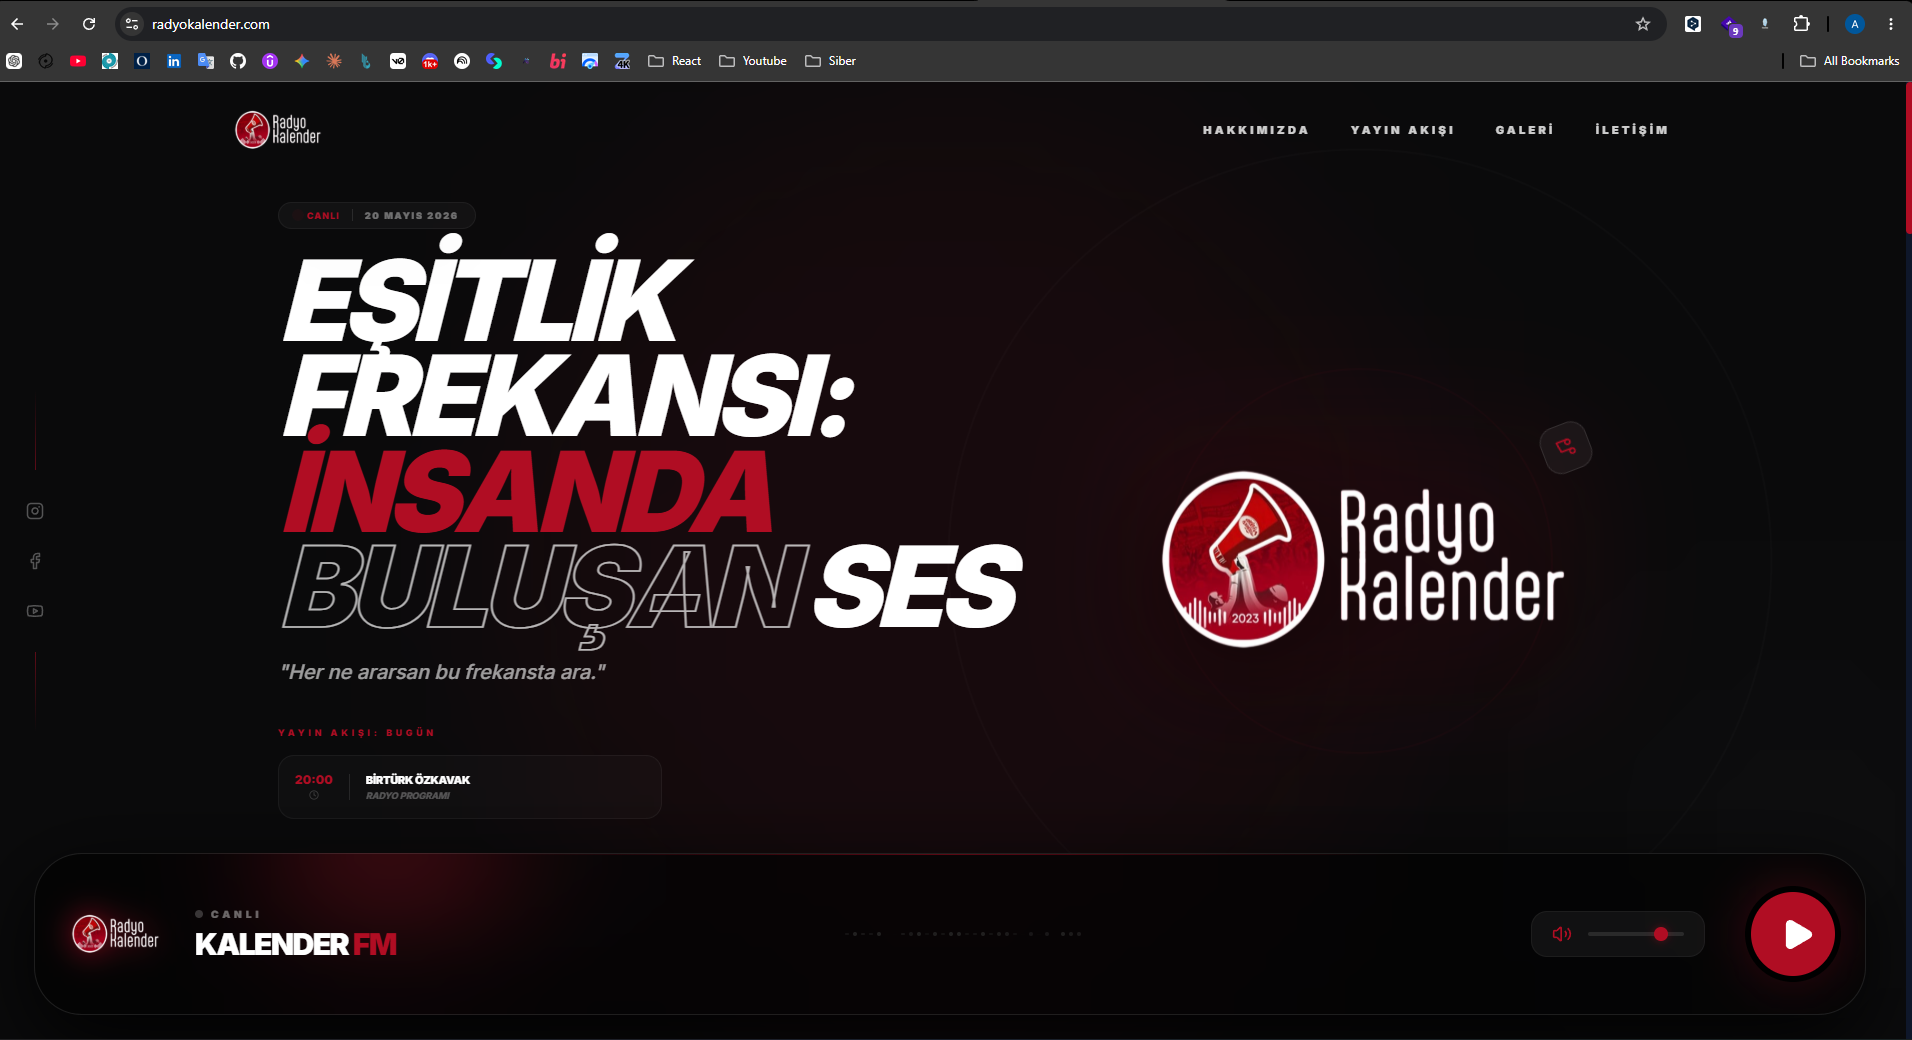
Task: Click the YAYIN AKIŞI: BUGÜN heading
Action: click(x=356, y=733)
